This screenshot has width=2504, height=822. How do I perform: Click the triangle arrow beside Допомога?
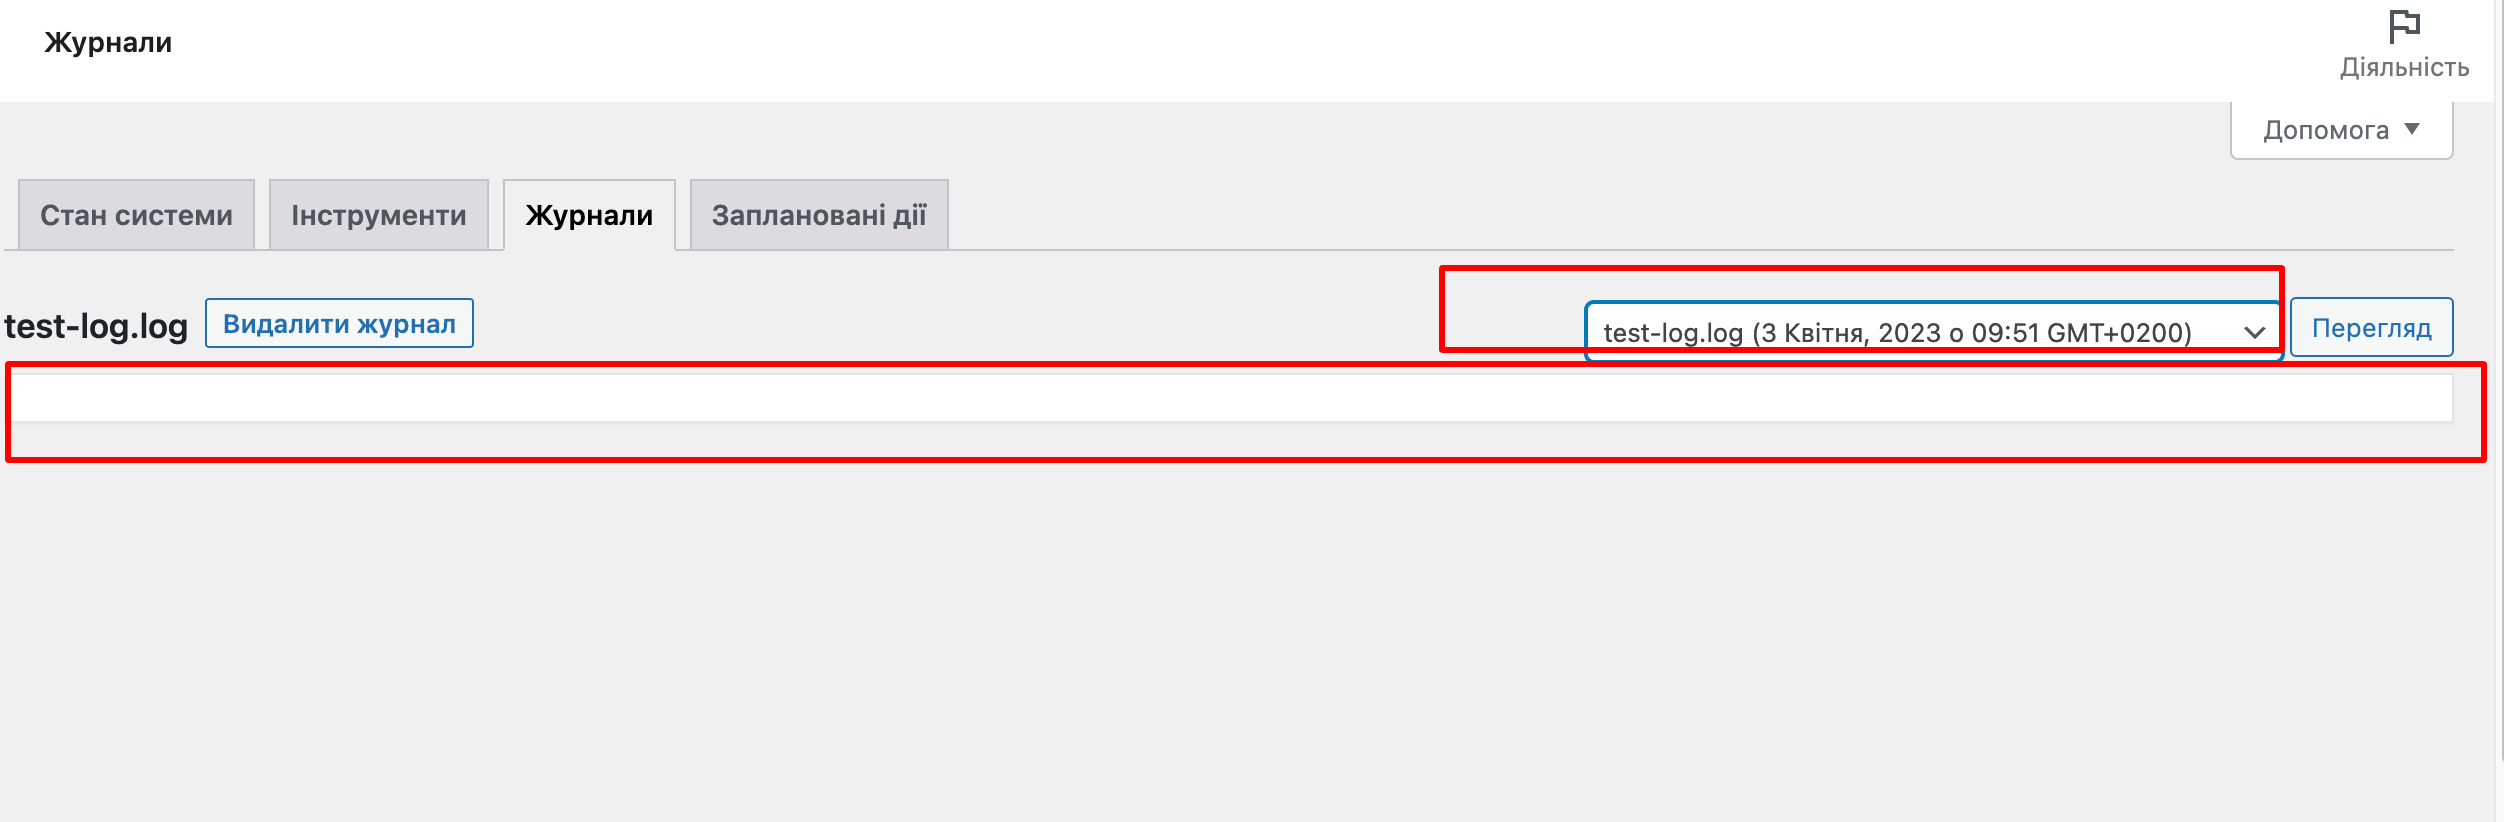(2412, 129)
